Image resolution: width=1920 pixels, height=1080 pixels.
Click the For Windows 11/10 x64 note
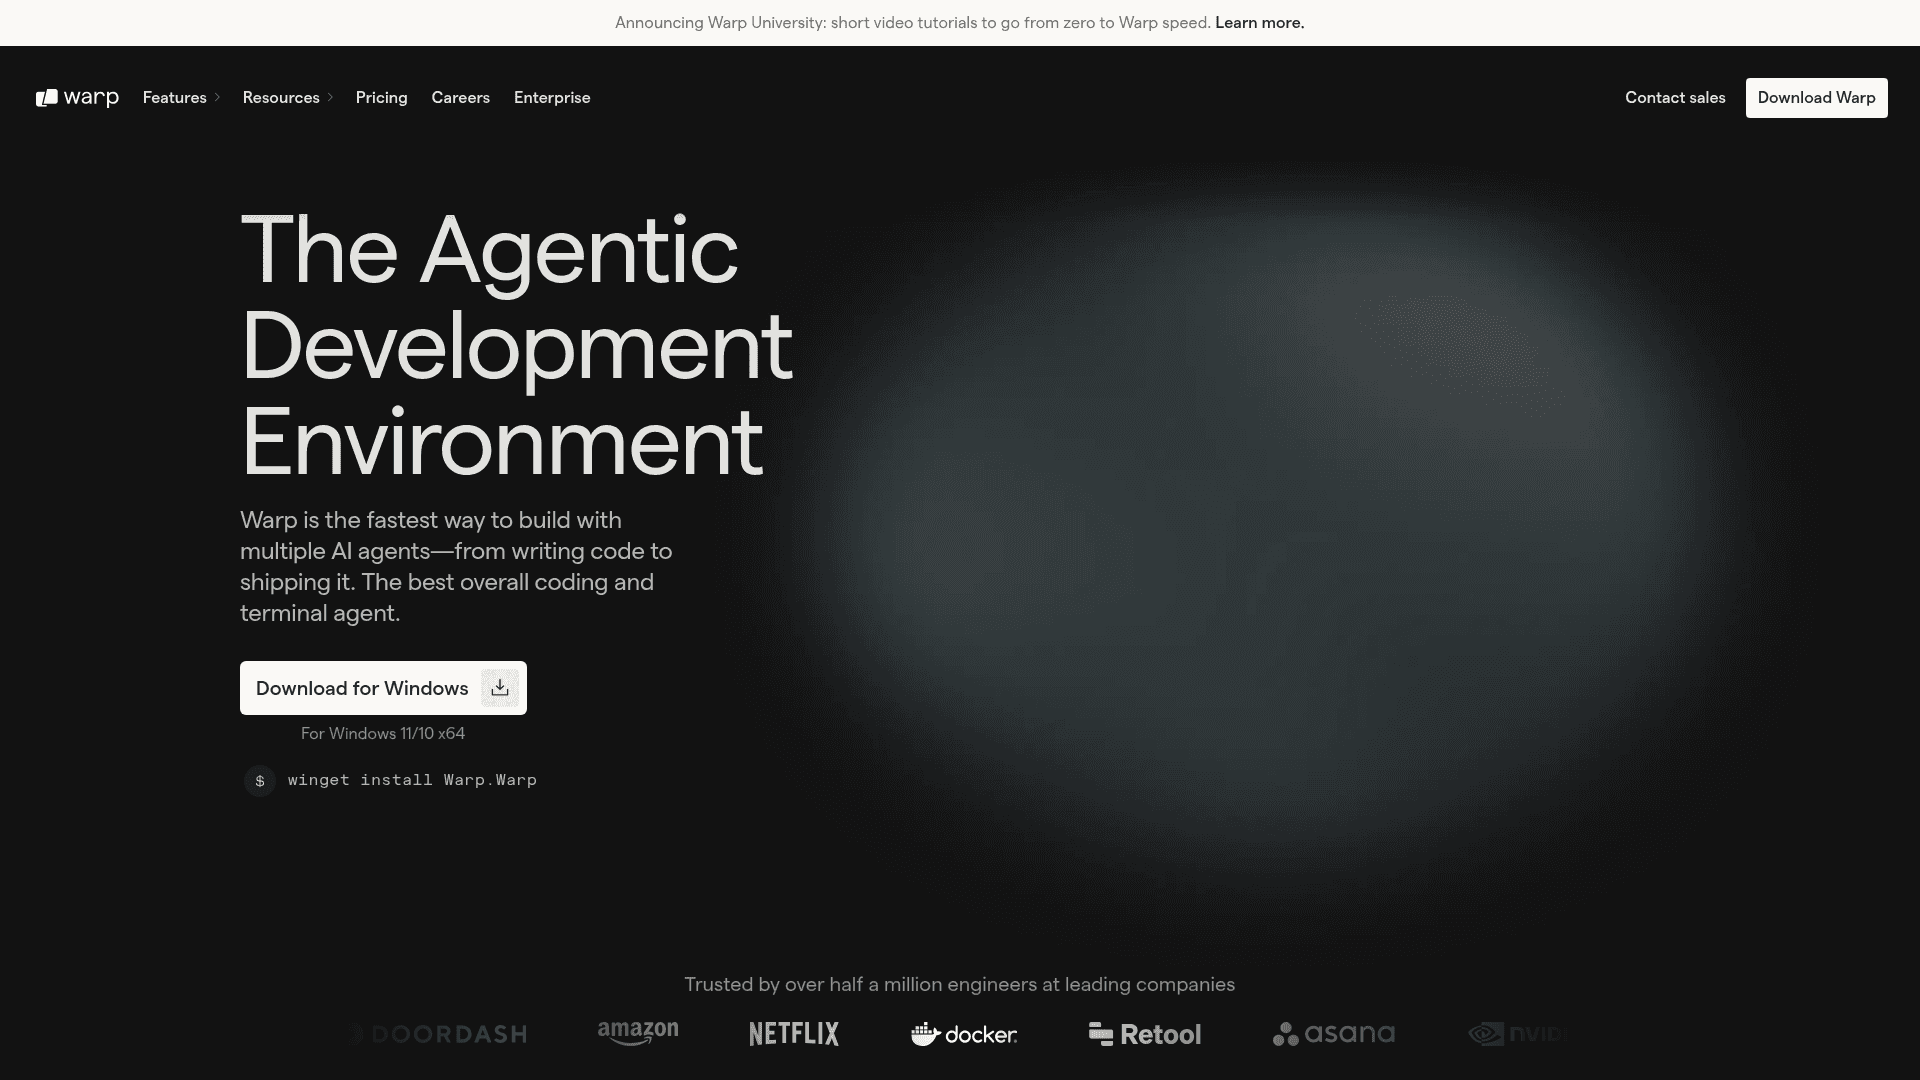coord(383,734)
